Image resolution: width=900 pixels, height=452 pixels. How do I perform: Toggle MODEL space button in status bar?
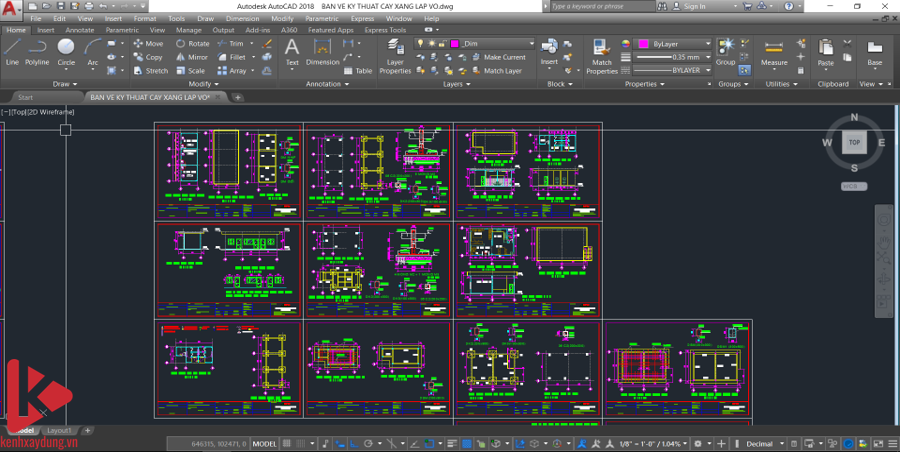point(264,443)
